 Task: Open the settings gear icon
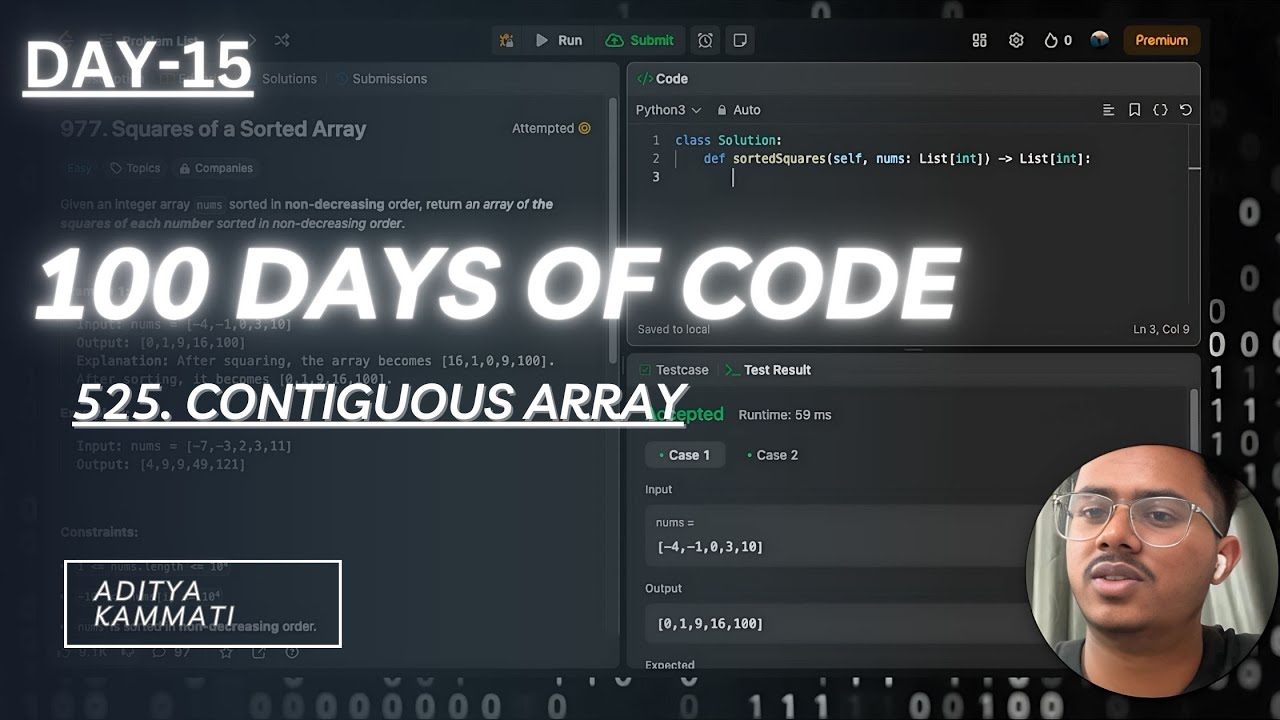pyautogui.click(x=1016, y=40)
